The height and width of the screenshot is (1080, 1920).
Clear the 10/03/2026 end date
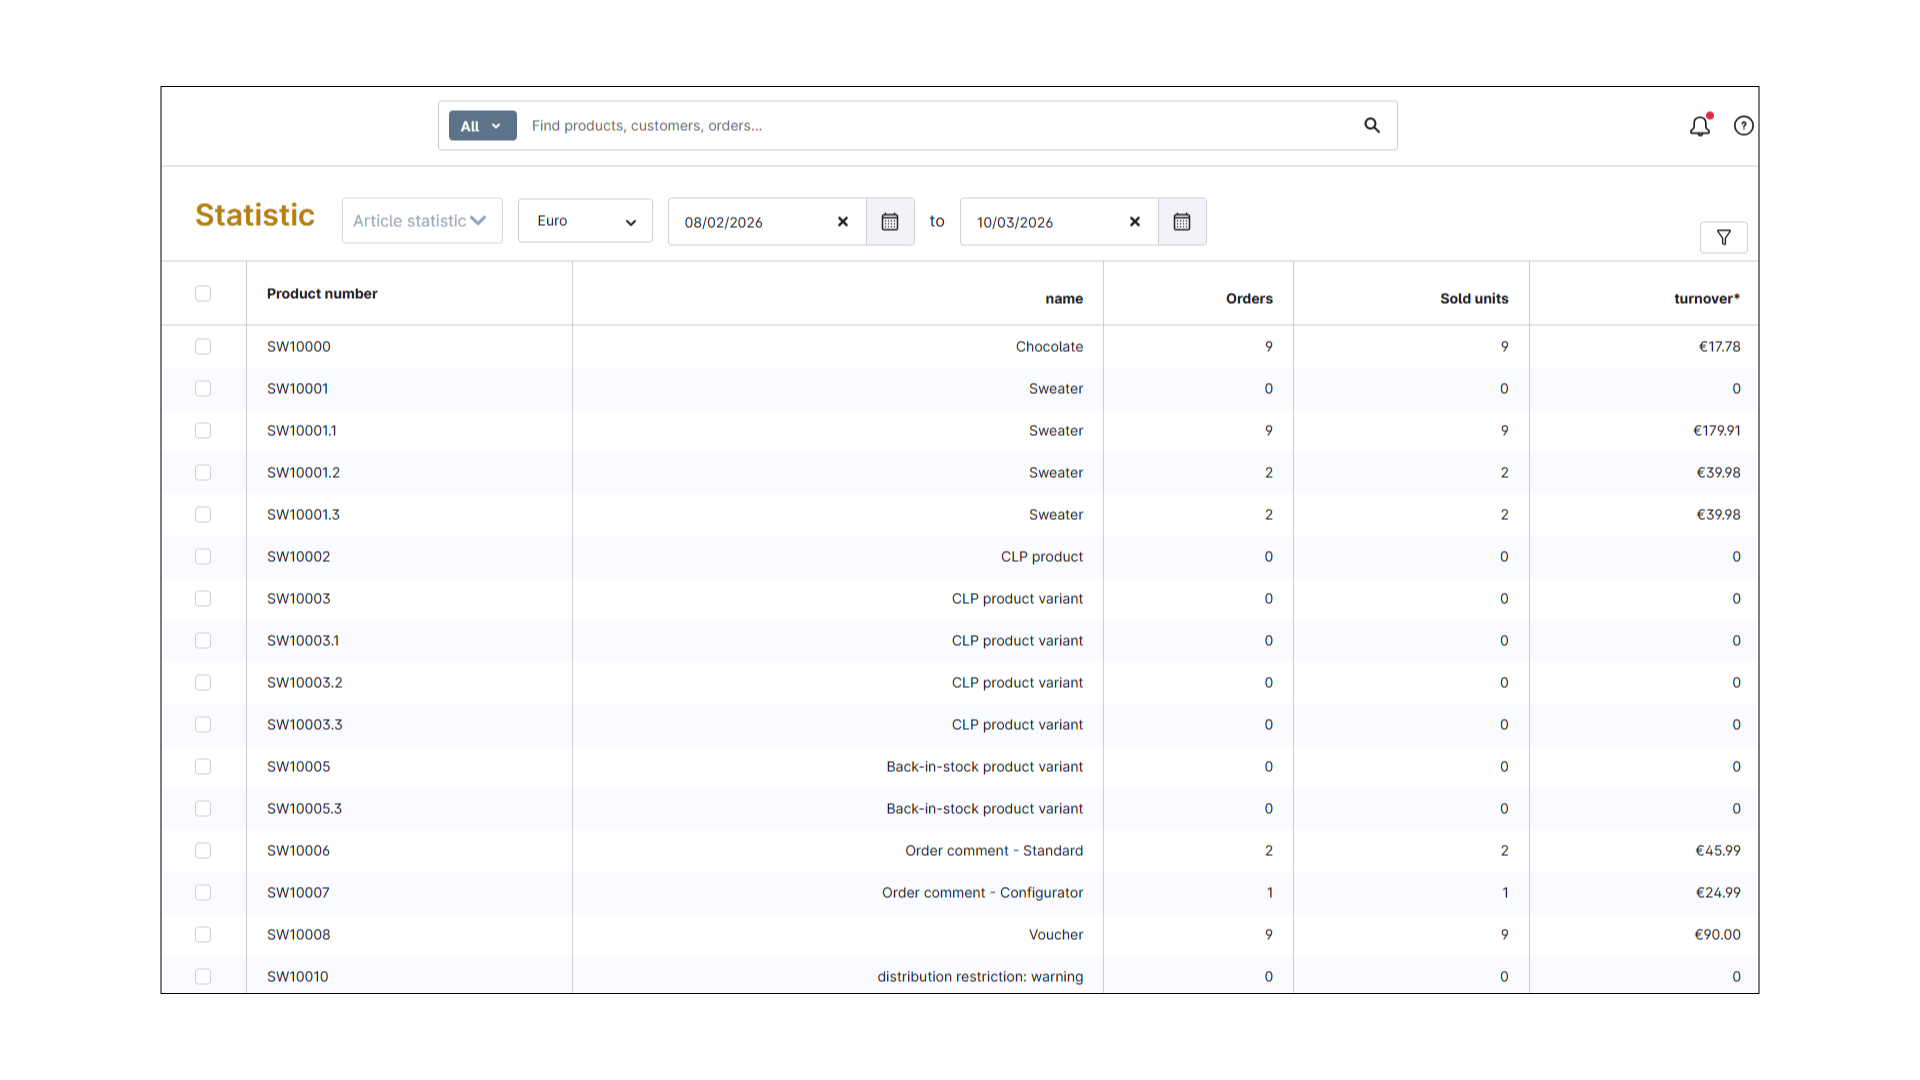[1134, 222]
